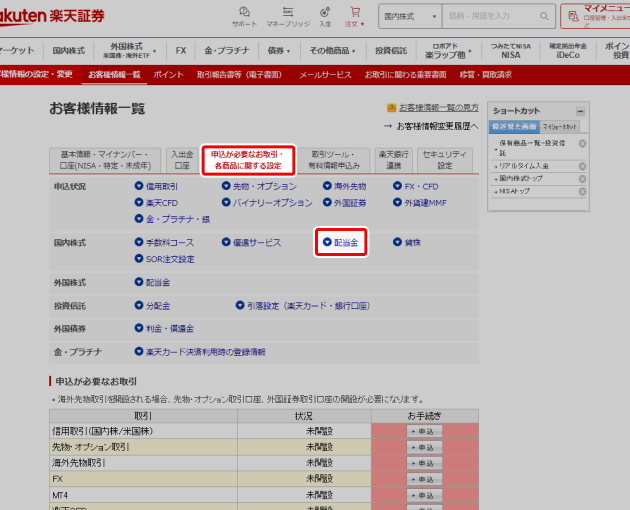Switch to 申込が必要なお取引 tab
The image size is (630, 510).
[248, 160]
